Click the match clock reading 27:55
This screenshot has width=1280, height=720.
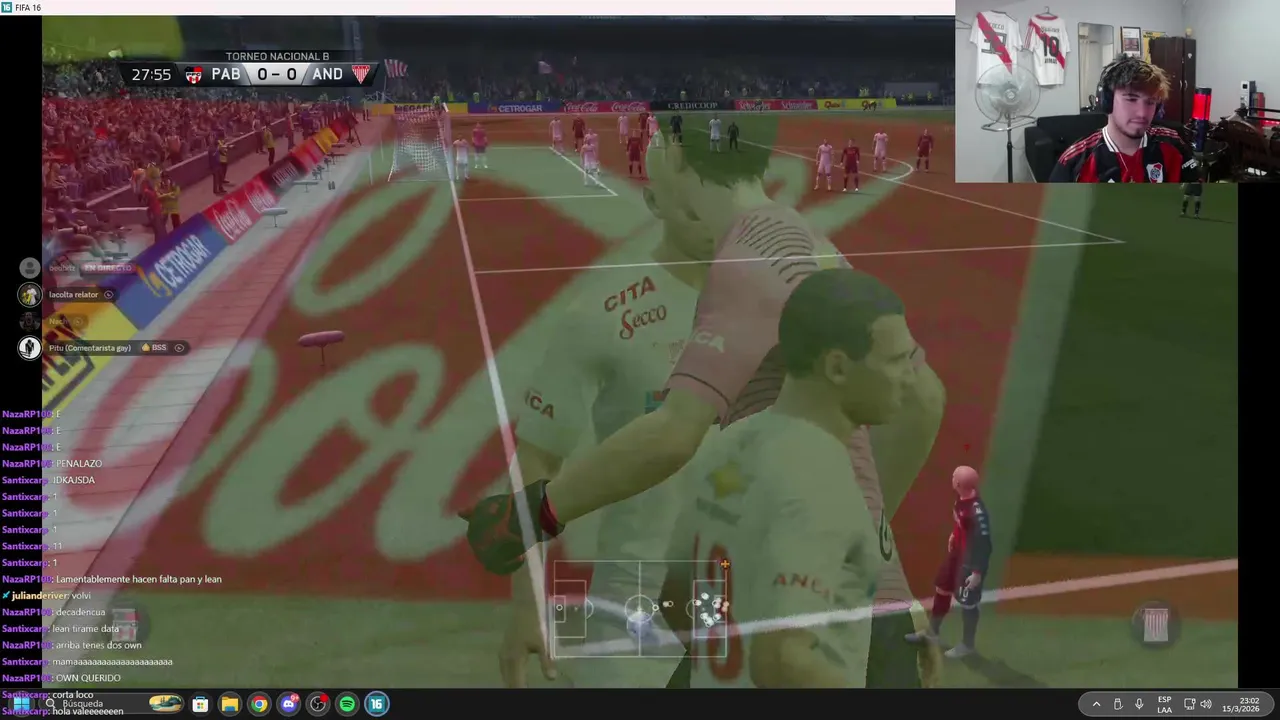(151, 74)
